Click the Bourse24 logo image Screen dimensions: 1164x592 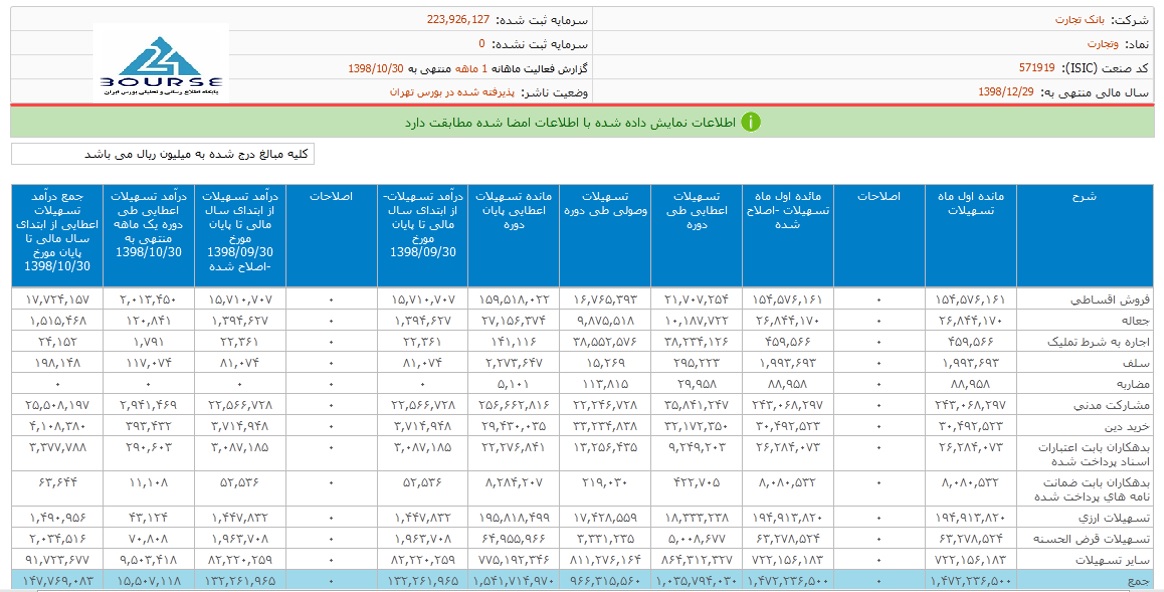pyautogui.click(x=161, y=65)
